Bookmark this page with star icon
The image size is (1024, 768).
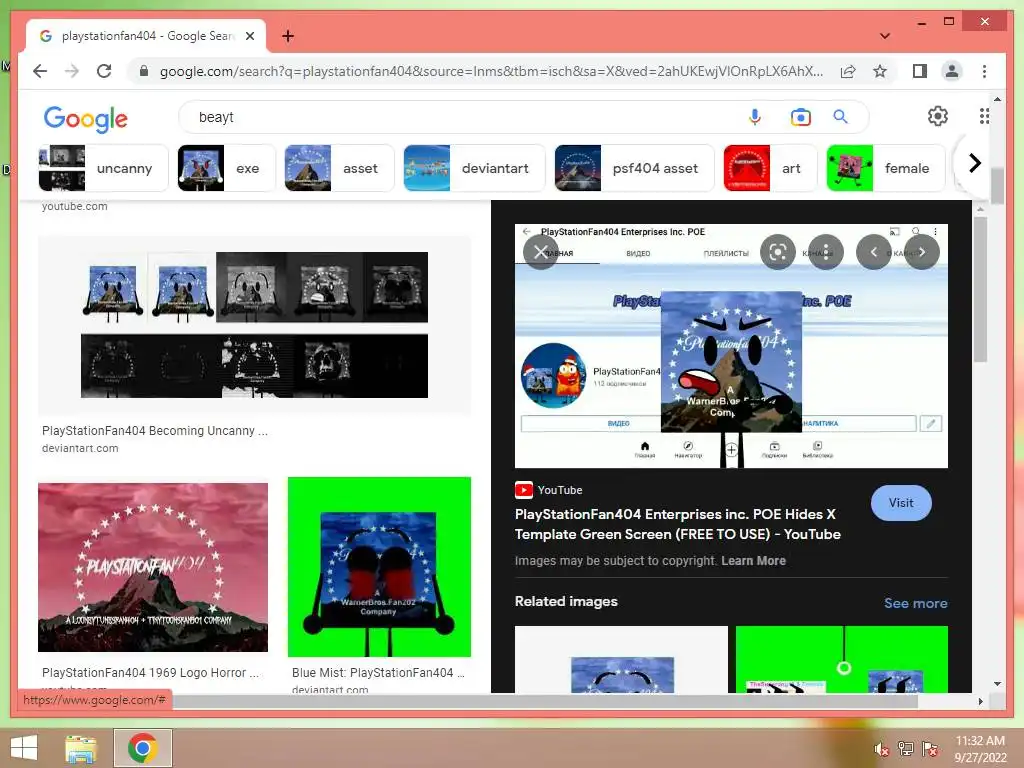[x=880, y=71]
